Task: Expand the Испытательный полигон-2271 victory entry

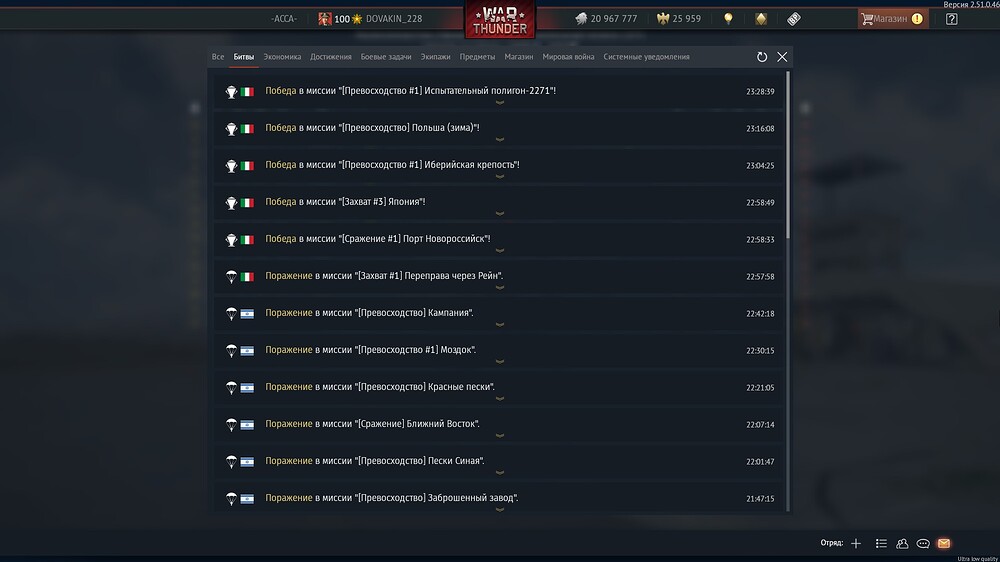Action: (x=500, y=102)
